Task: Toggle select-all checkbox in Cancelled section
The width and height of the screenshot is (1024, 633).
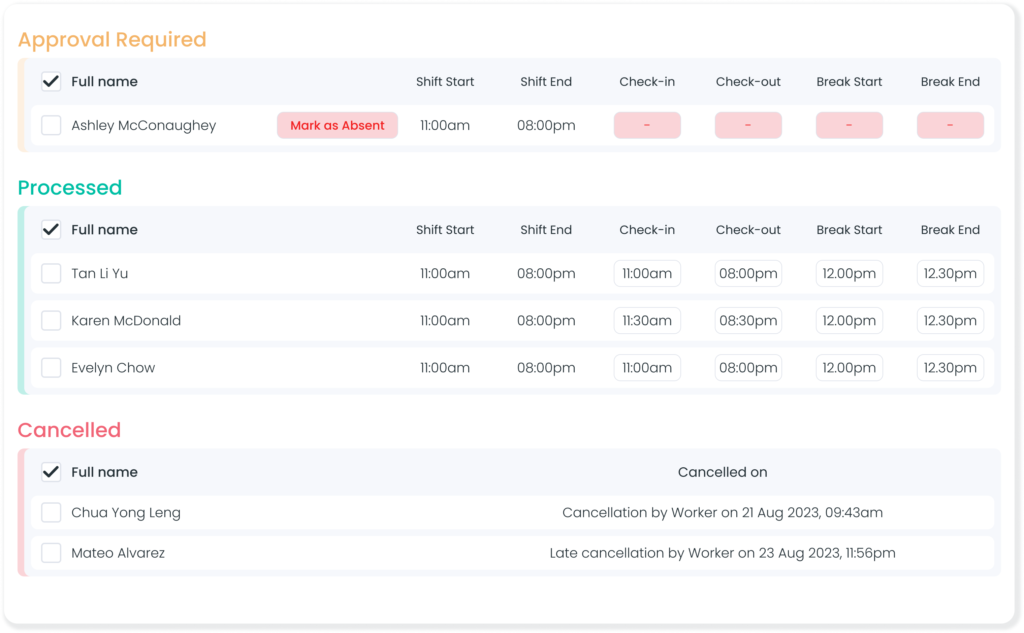Action: pyautogui.click(x=51, y=472)
